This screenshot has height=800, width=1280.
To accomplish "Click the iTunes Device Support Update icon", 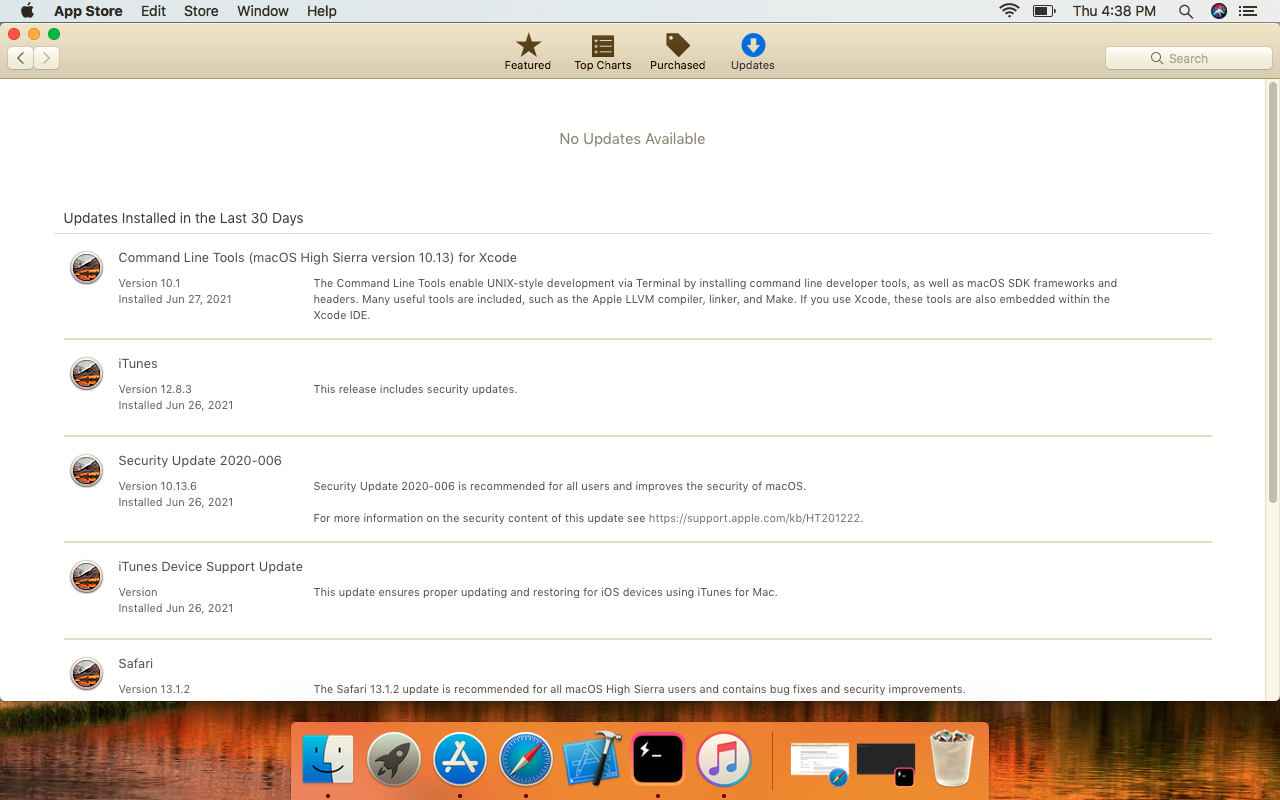I will (x=87, y=577).
